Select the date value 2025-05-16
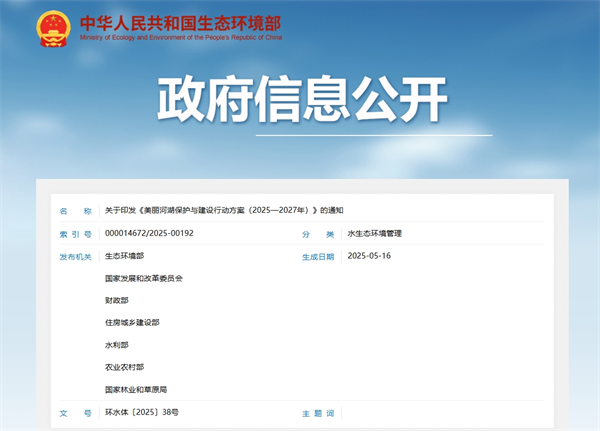The height and width of the screenshot is (431, 600). pyautogui.click(x=369, y=256)
